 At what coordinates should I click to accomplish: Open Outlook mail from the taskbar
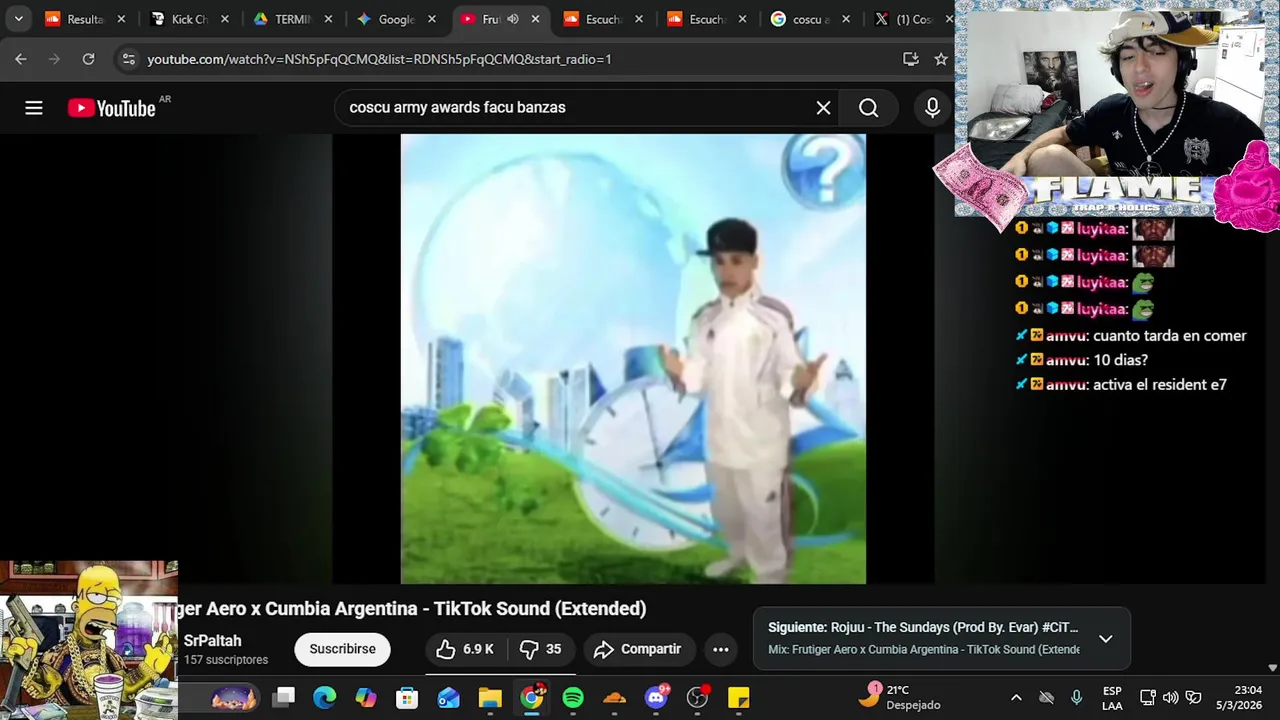[x=448, y=698]
